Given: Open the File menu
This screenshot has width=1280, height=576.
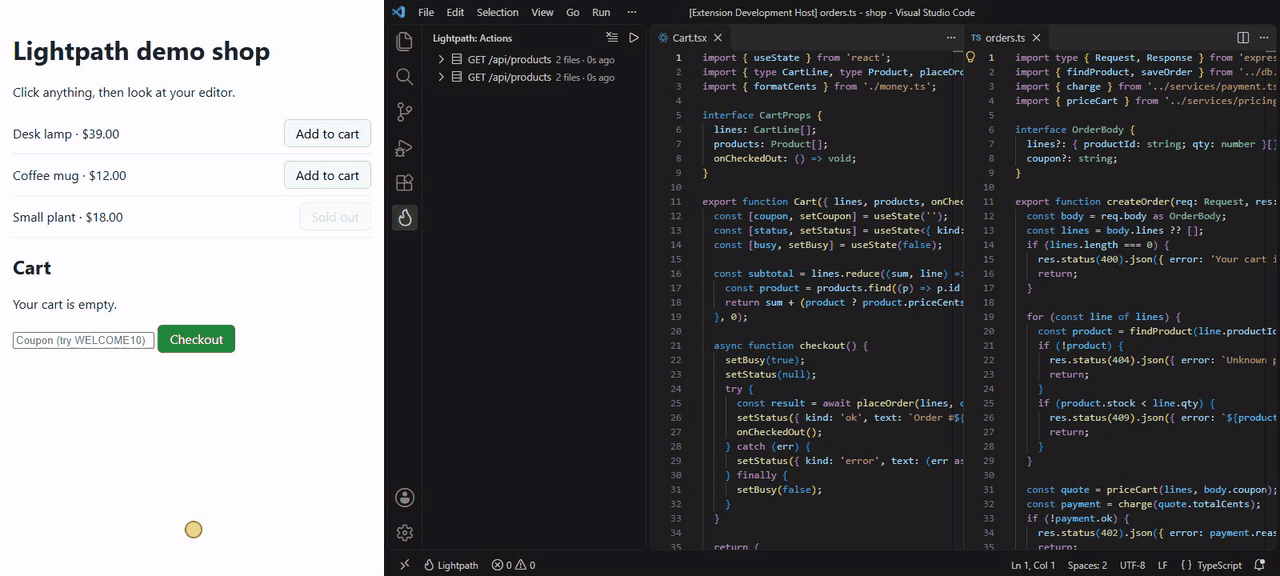Looking at the screenshot, I should [x=426, y=12].
